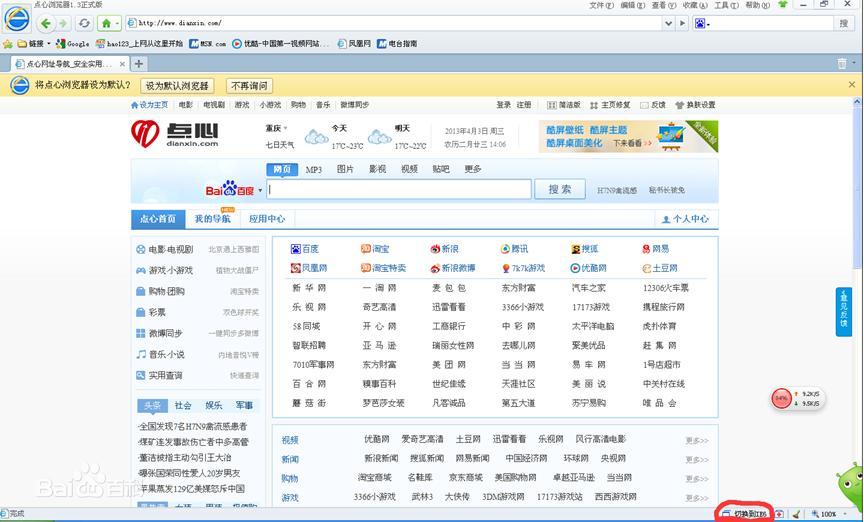This screenshot has height=522, width=864.
Task: Click the Baidu search input field
Action: (x=400, y=189)
